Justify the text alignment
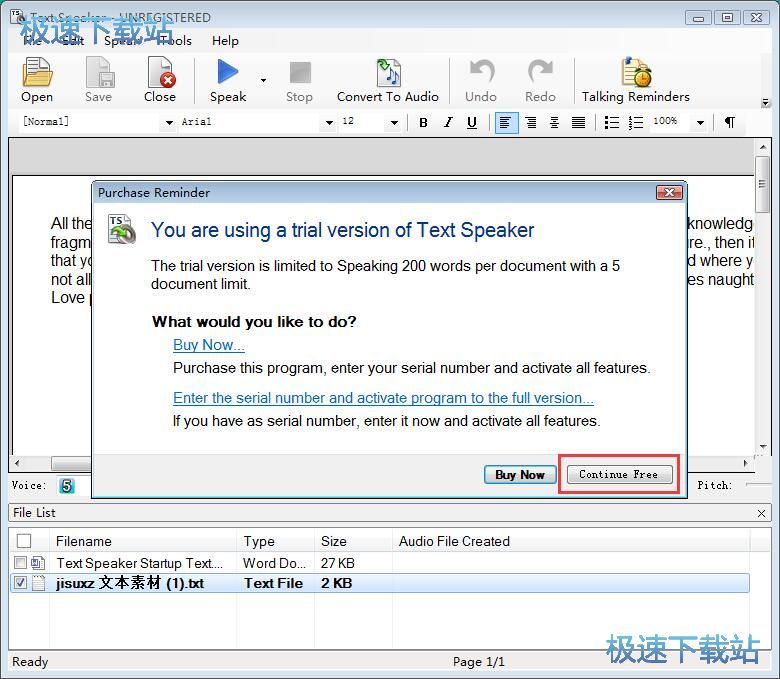780x679 pixels. pos(579,122)
